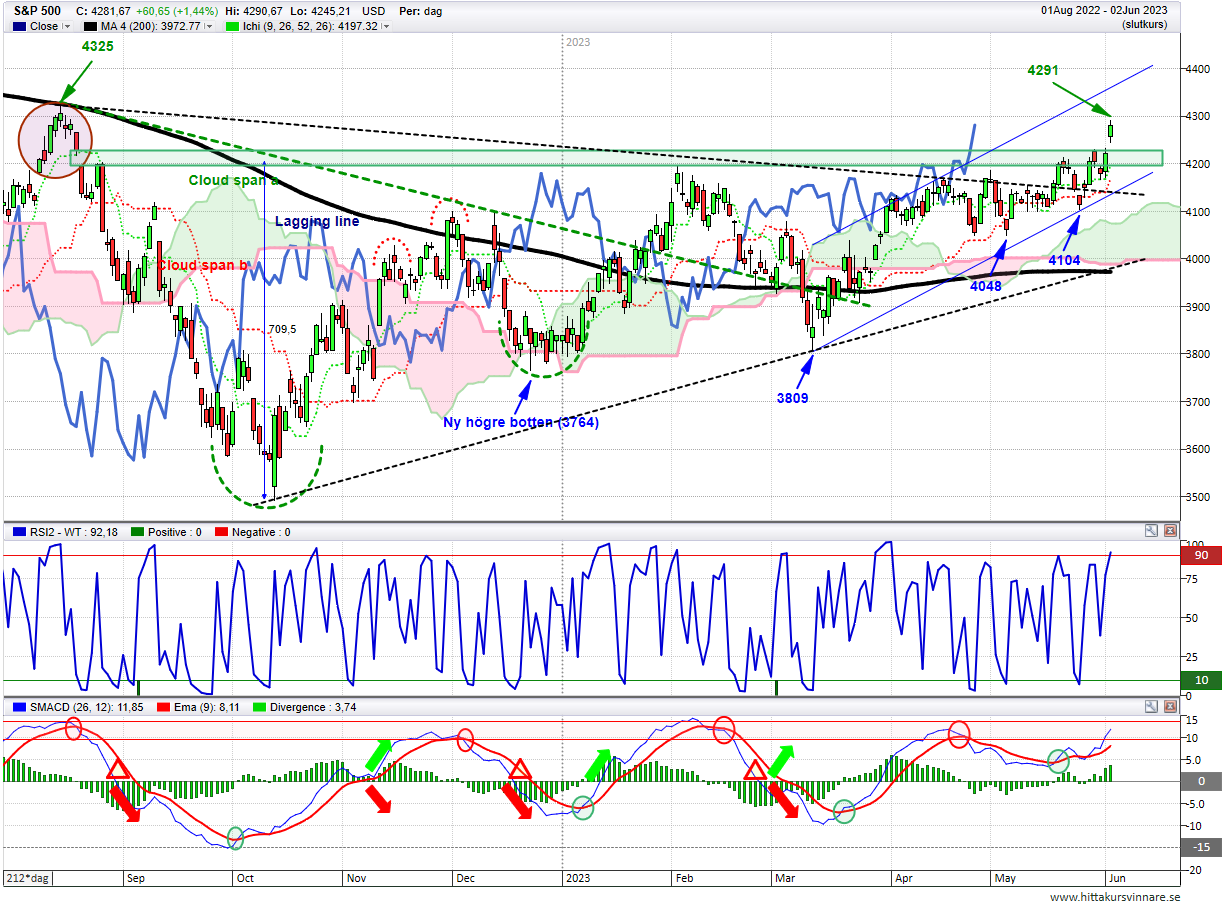Open settings wrench for the SMACD panel
The height and width of the screenshot is (902, 1225).
1152,706
